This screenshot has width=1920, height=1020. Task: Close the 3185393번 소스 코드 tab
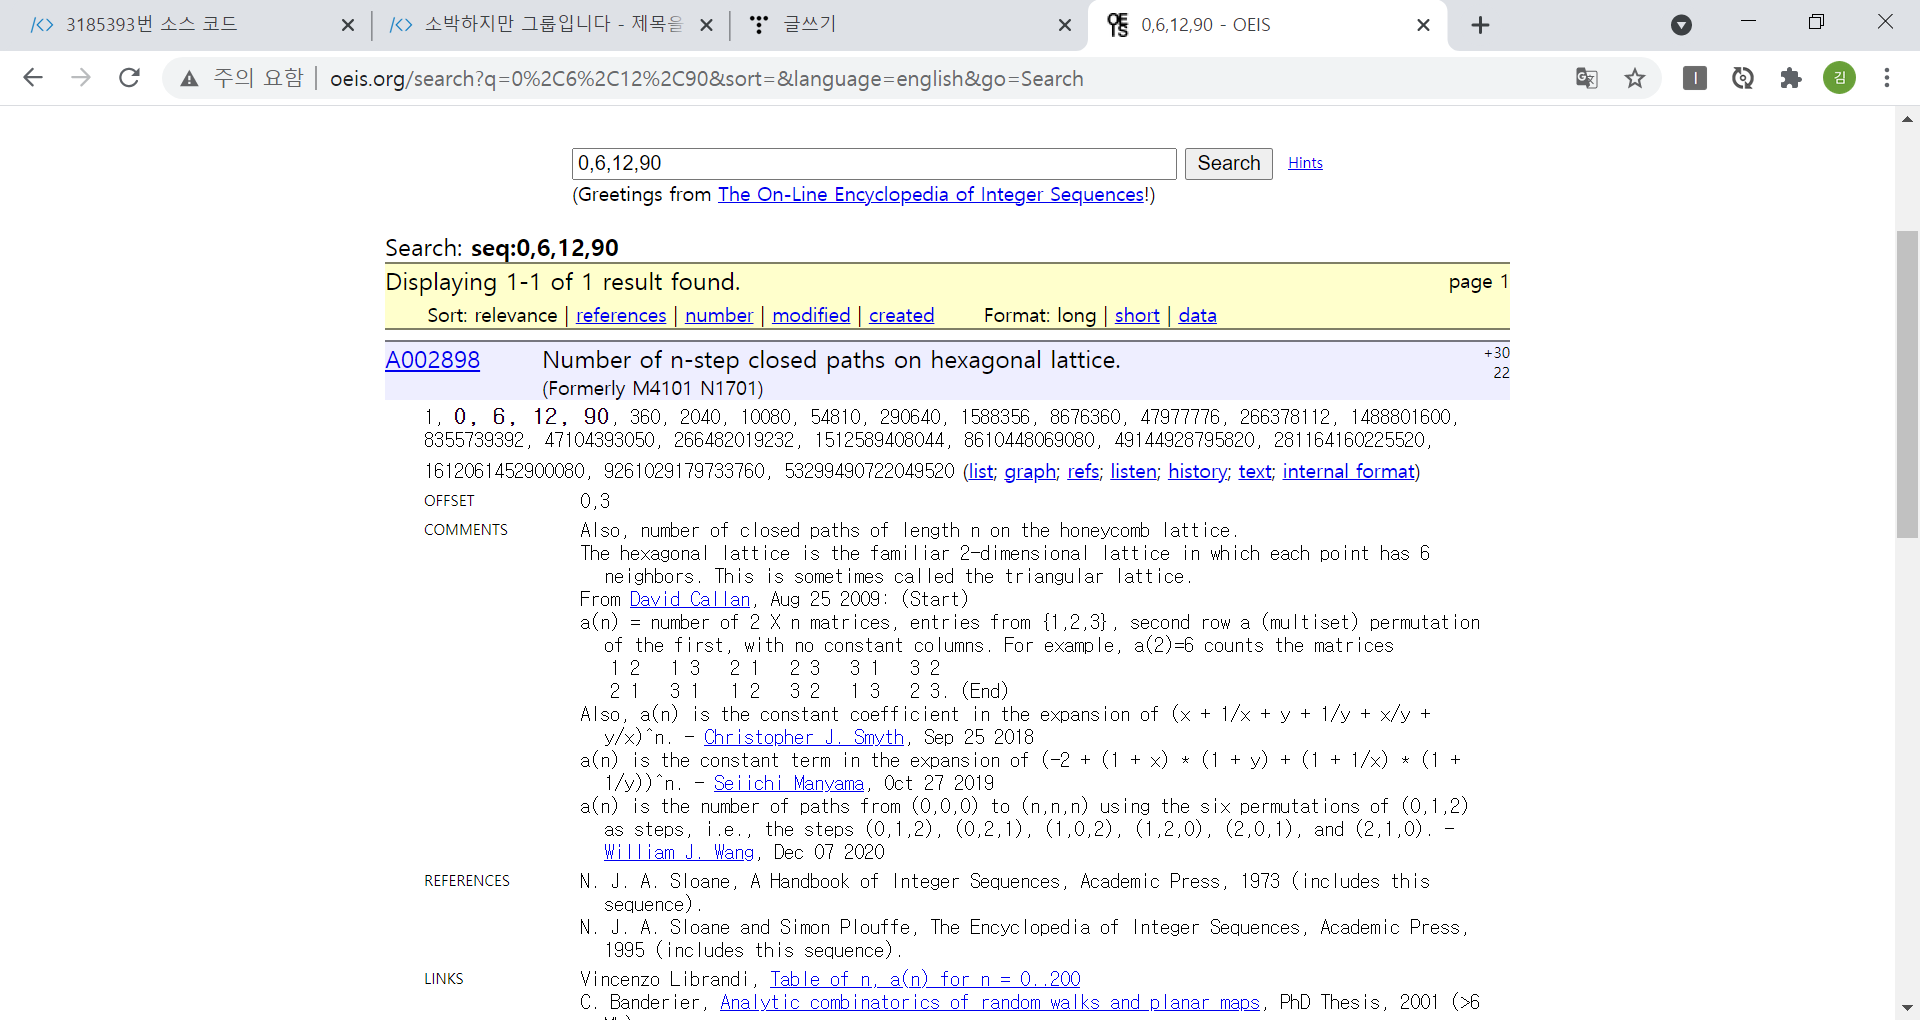[348, 25]
